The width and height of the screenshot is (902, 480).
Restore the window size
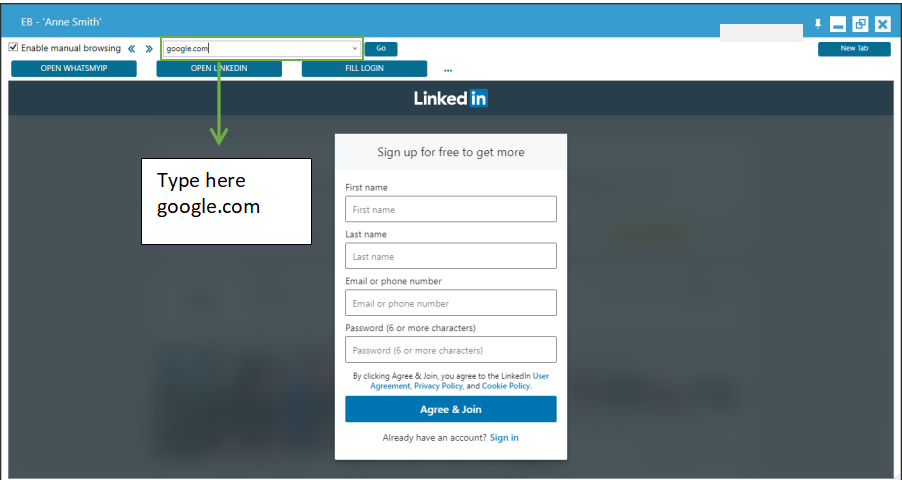(x=861, y=24)
